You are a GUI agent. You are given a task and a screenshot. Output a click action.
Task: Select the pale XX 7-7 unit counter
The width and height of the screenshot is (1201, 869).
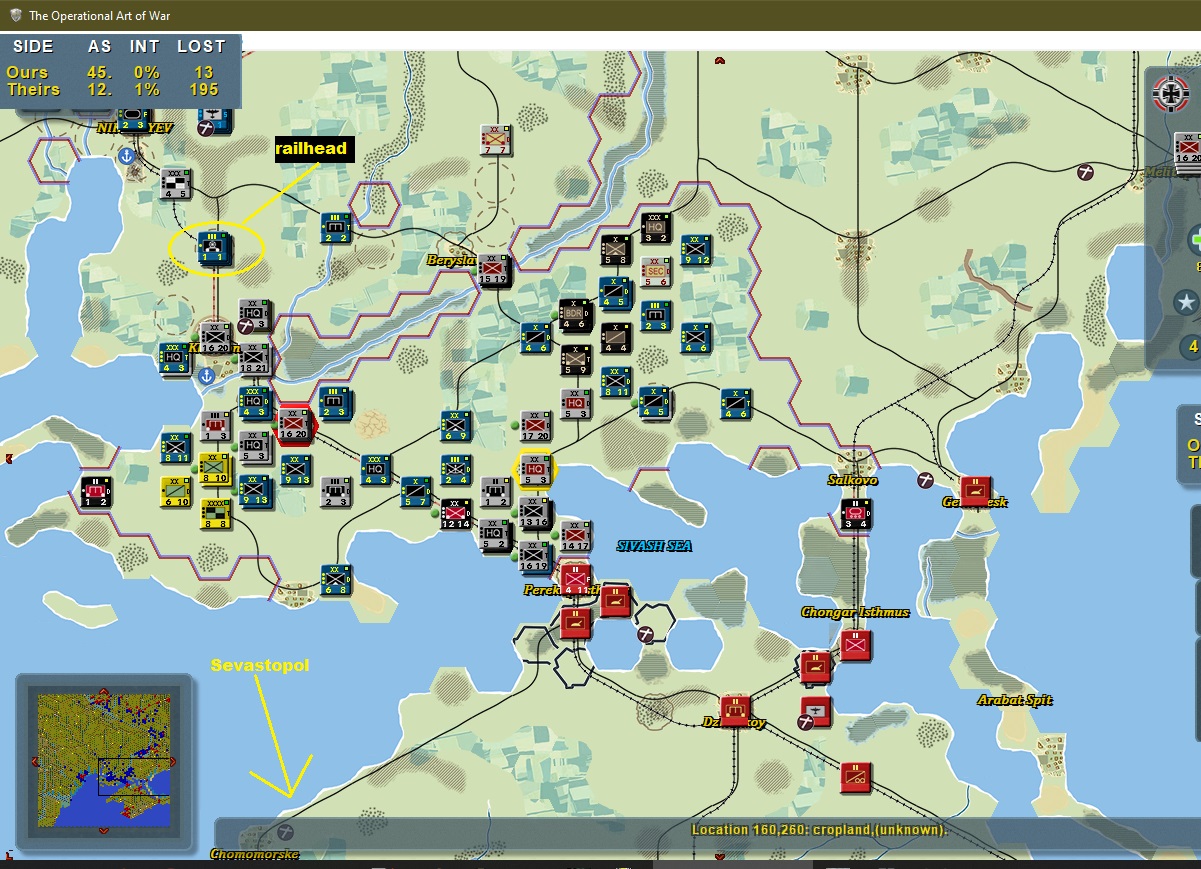pyautogui.click(x=495, y=140)
